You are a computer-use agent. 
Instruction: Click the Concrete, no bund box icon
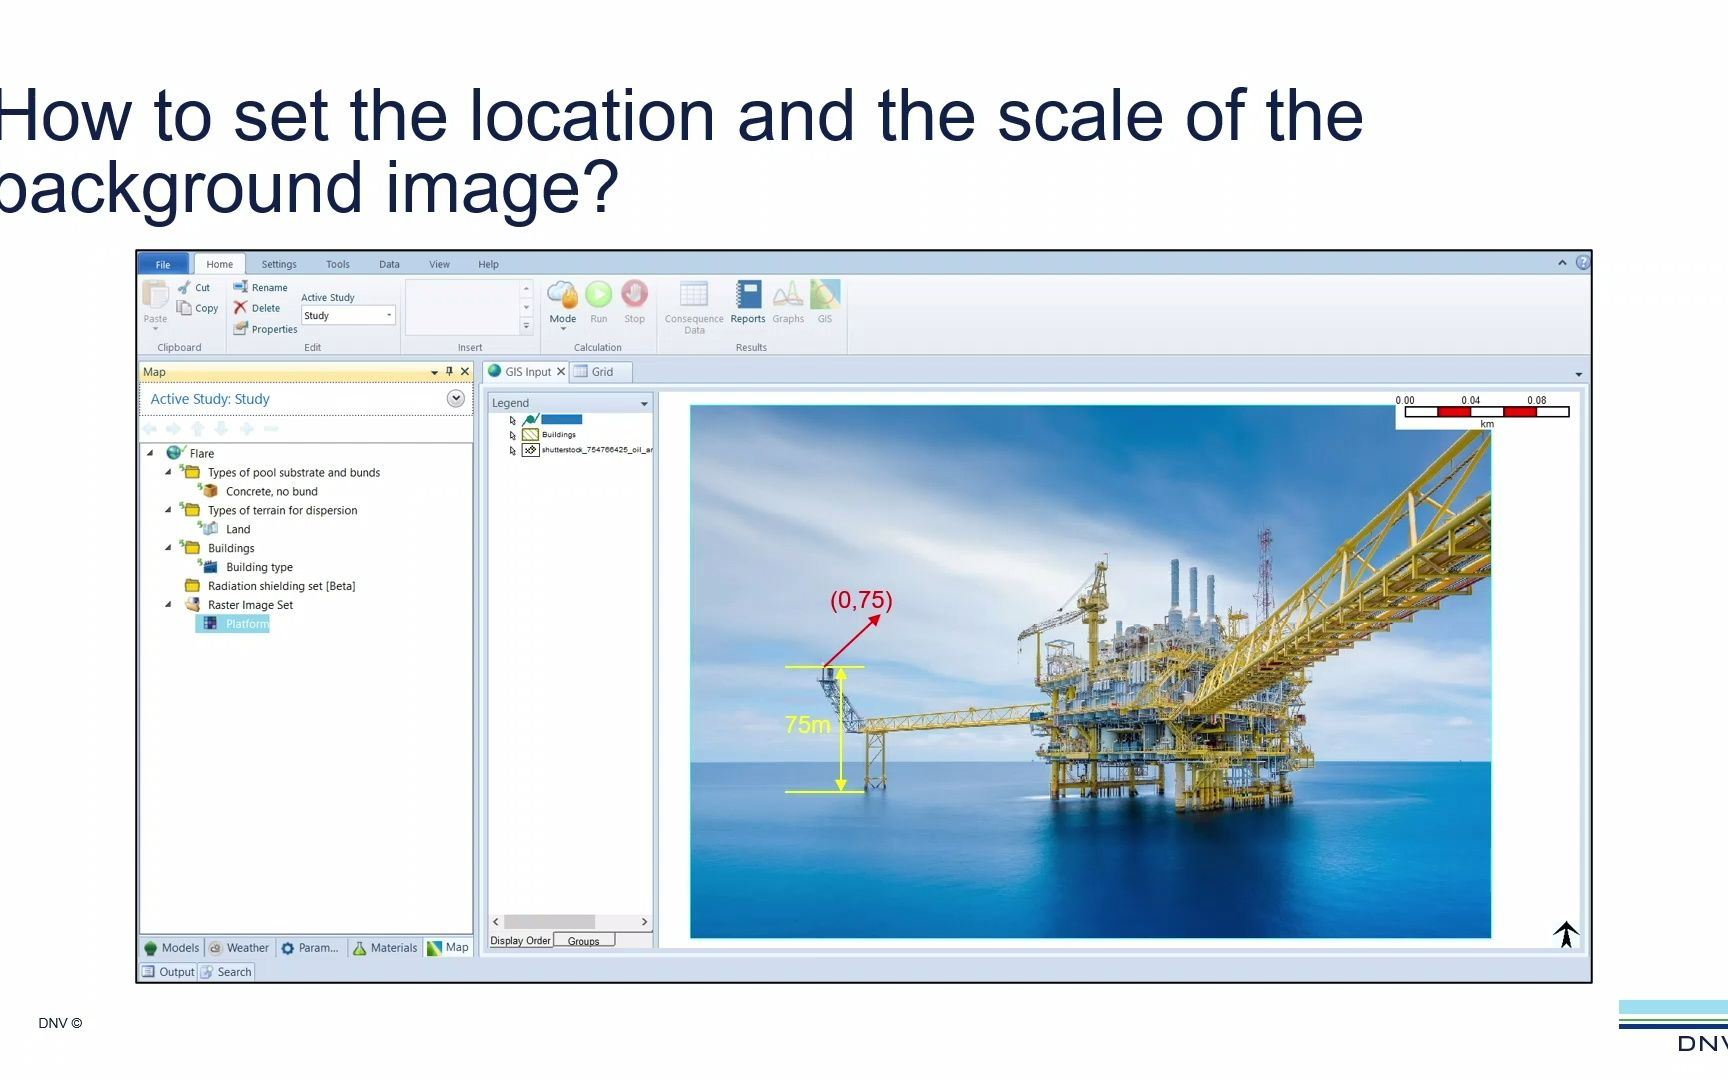pos(209,491)
